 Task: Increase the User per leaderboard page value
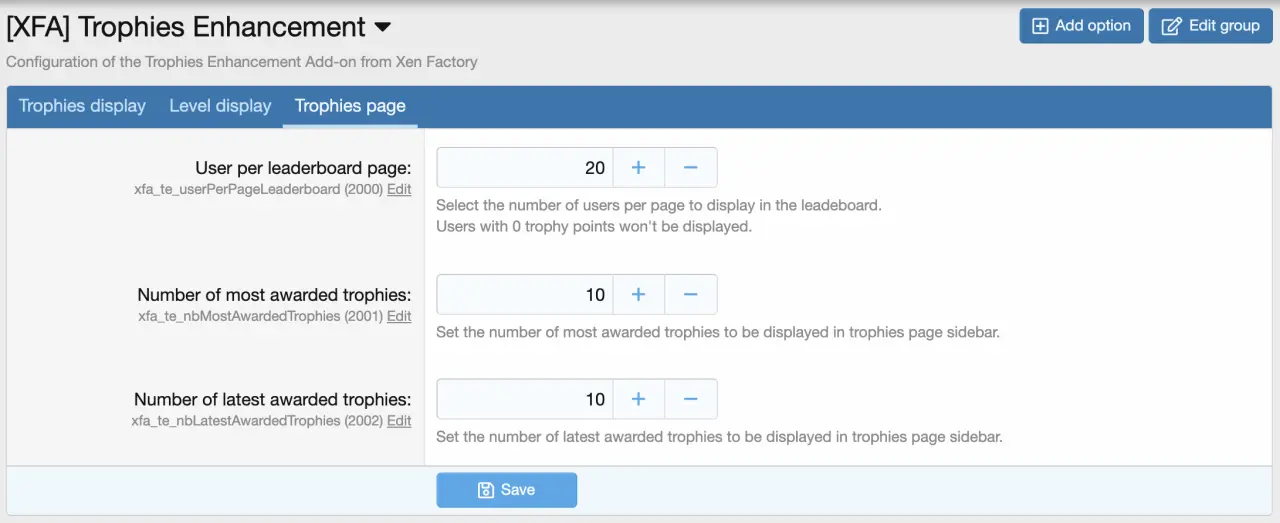point(638,168)
